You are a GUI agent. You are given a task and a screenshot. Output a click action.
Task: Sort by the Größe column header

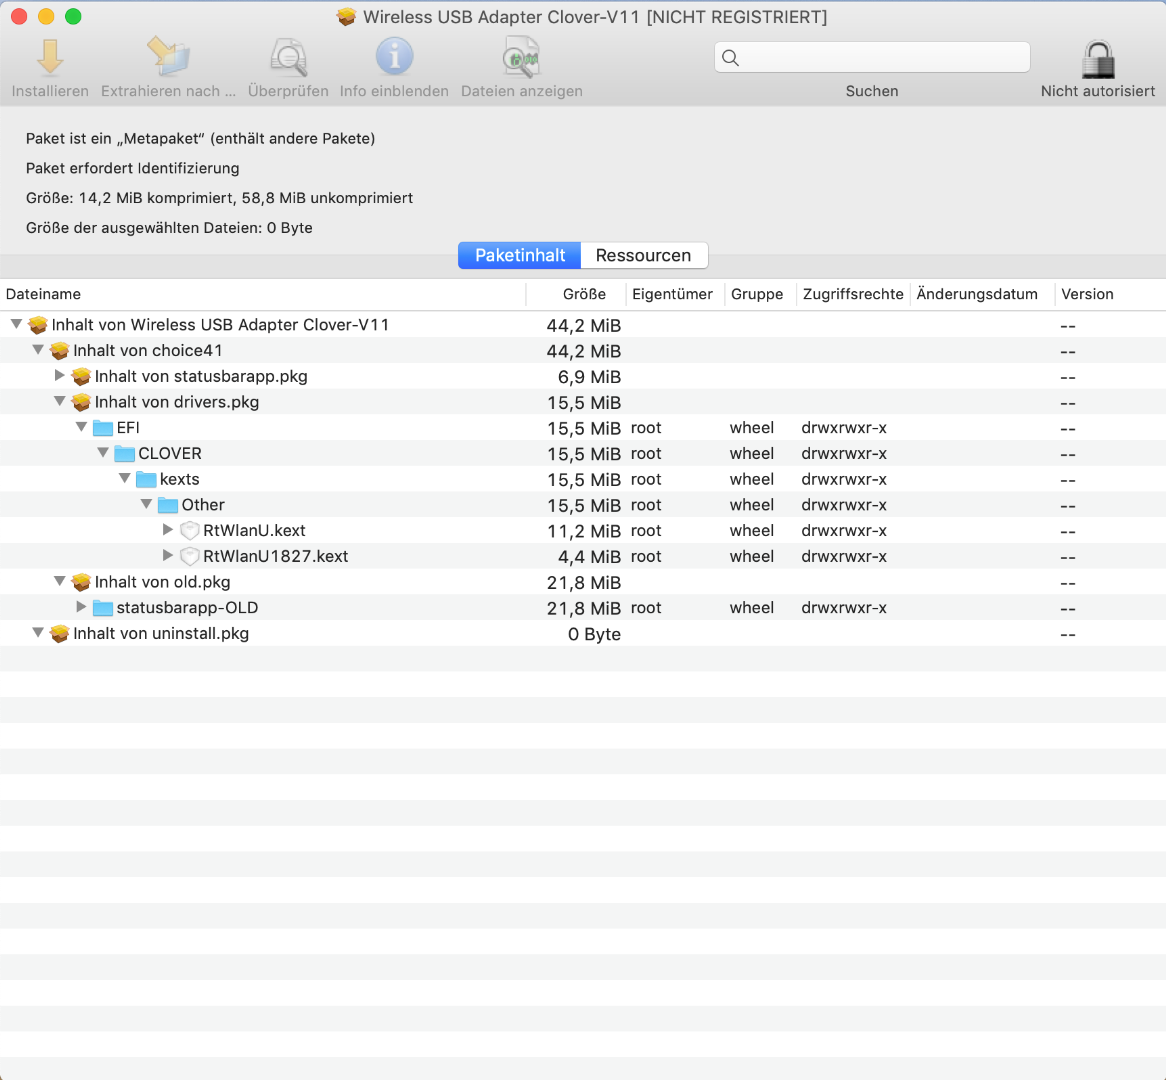tap(584, 294)
